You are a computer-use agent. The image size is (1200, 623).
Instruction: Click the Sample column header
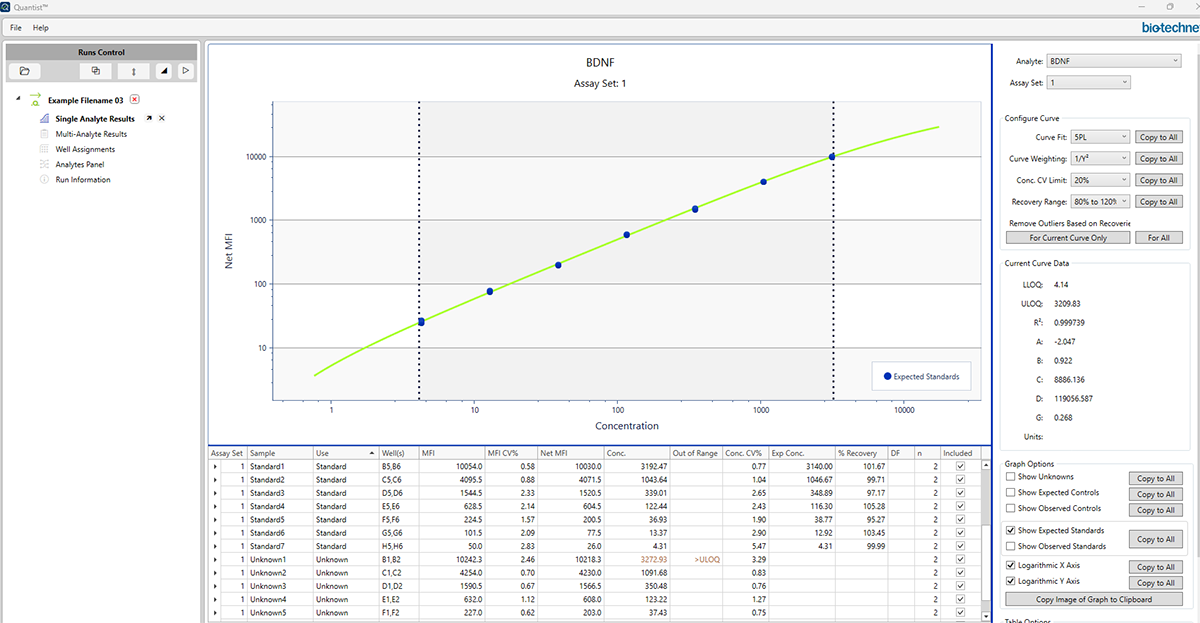(x=280, y=453)
